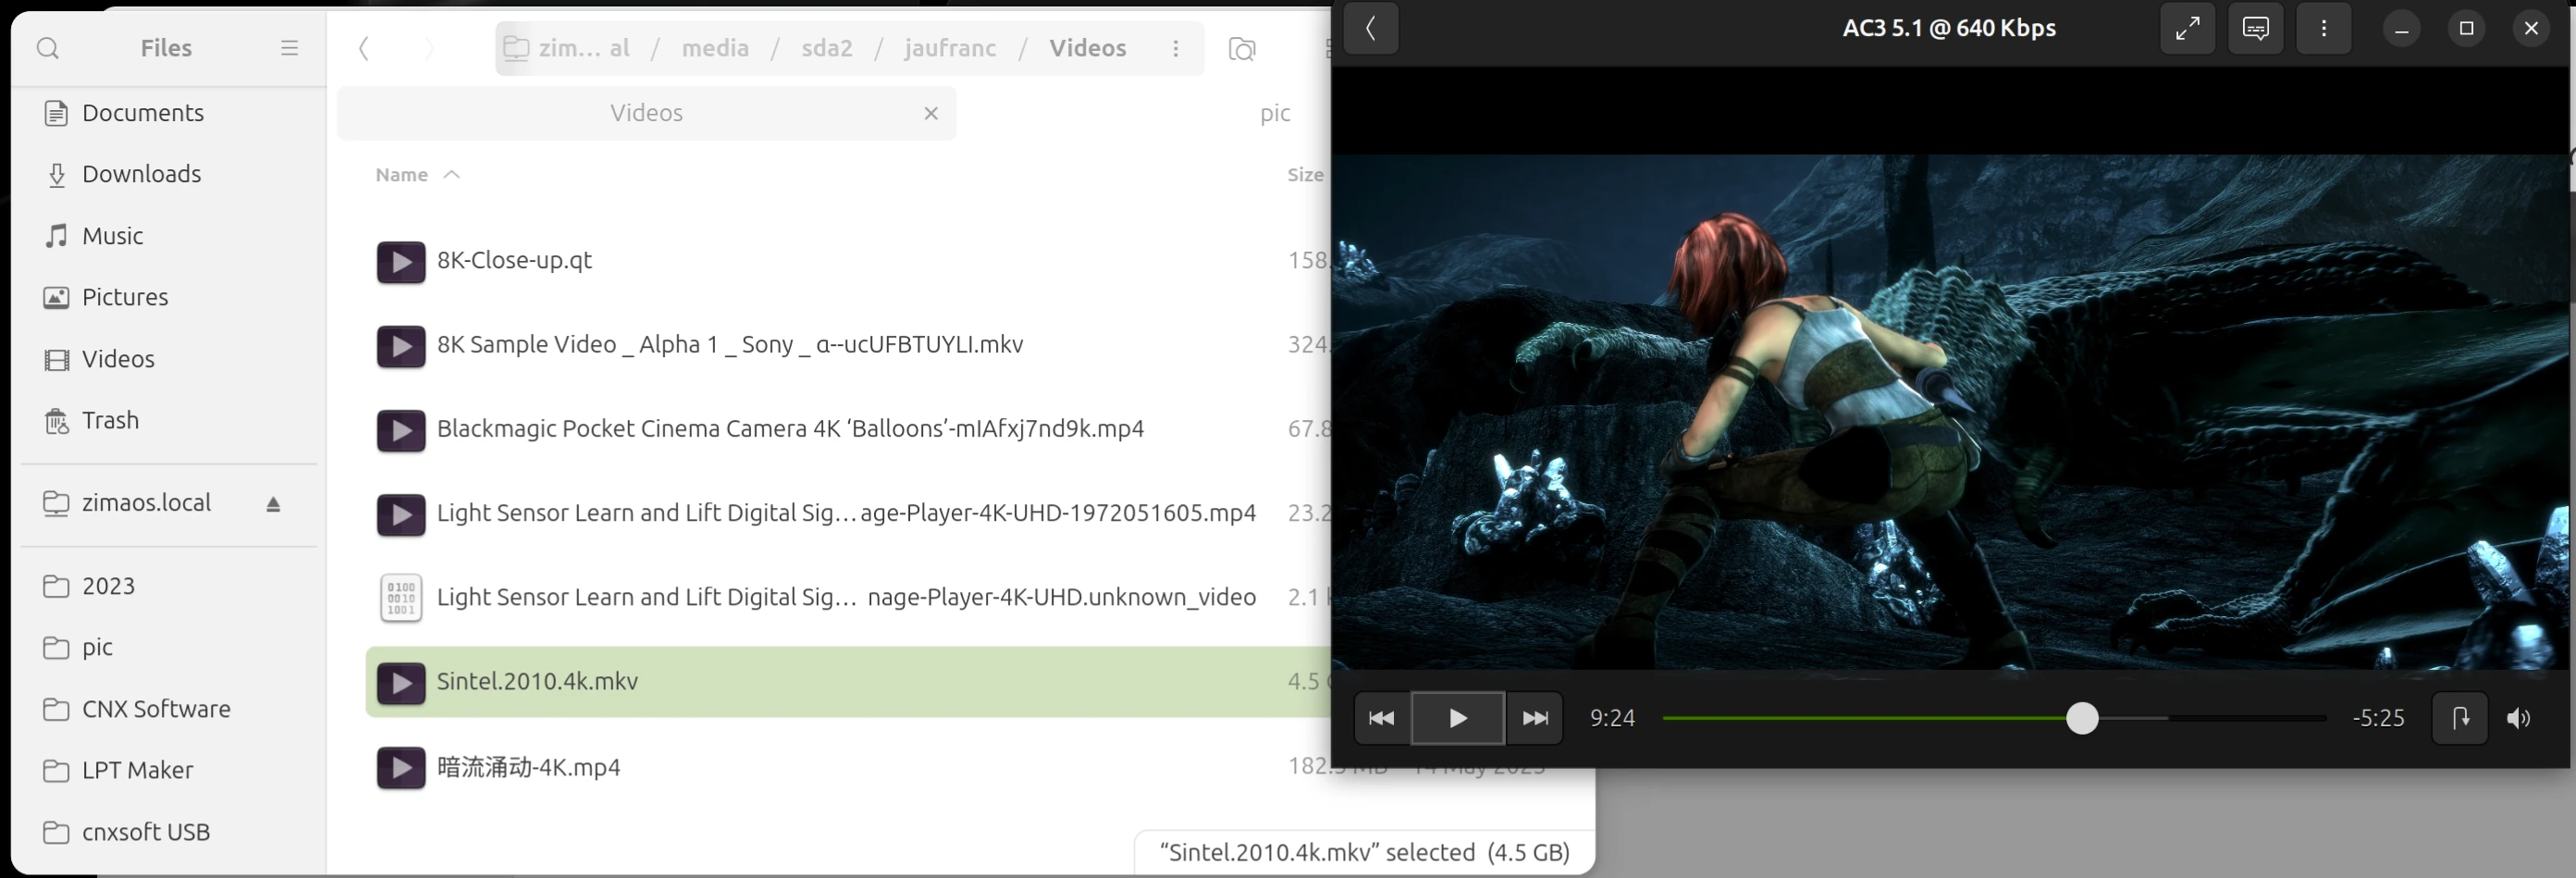This screenshot has height=878, width=2576.
Task: Open the go-to position button
Action: 2460,718
